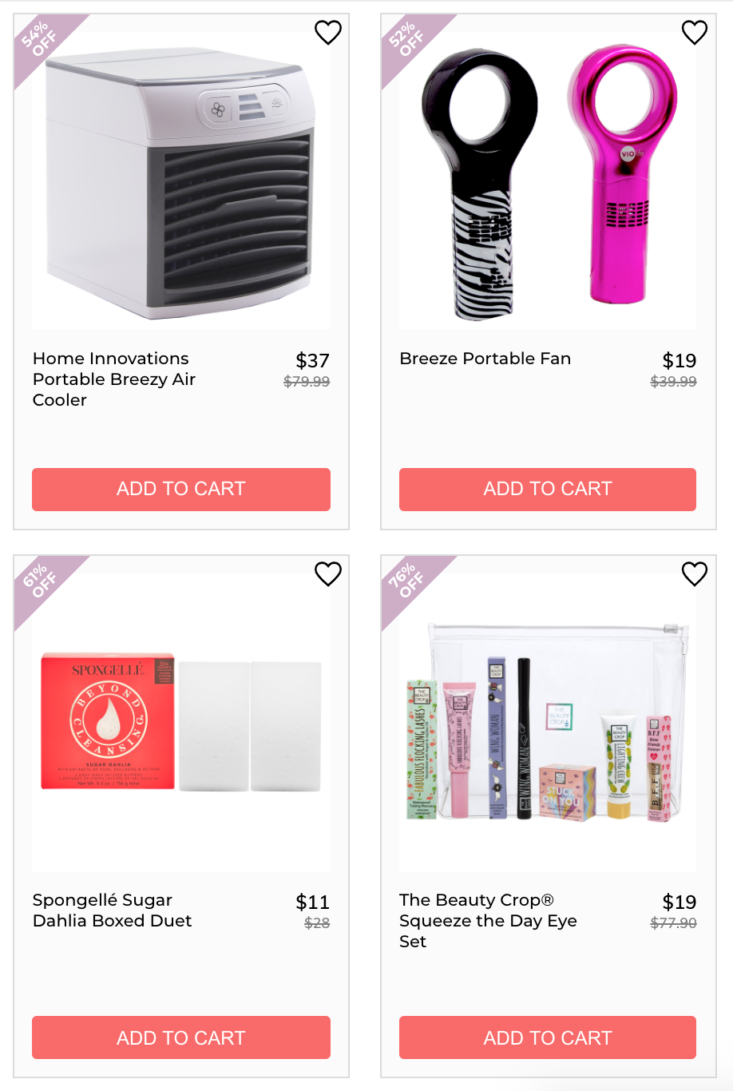Add Breeze Portable Fan to cart
Image resolution: width=733 pixels, height=1091 pixels.
[x=547, y=489]
